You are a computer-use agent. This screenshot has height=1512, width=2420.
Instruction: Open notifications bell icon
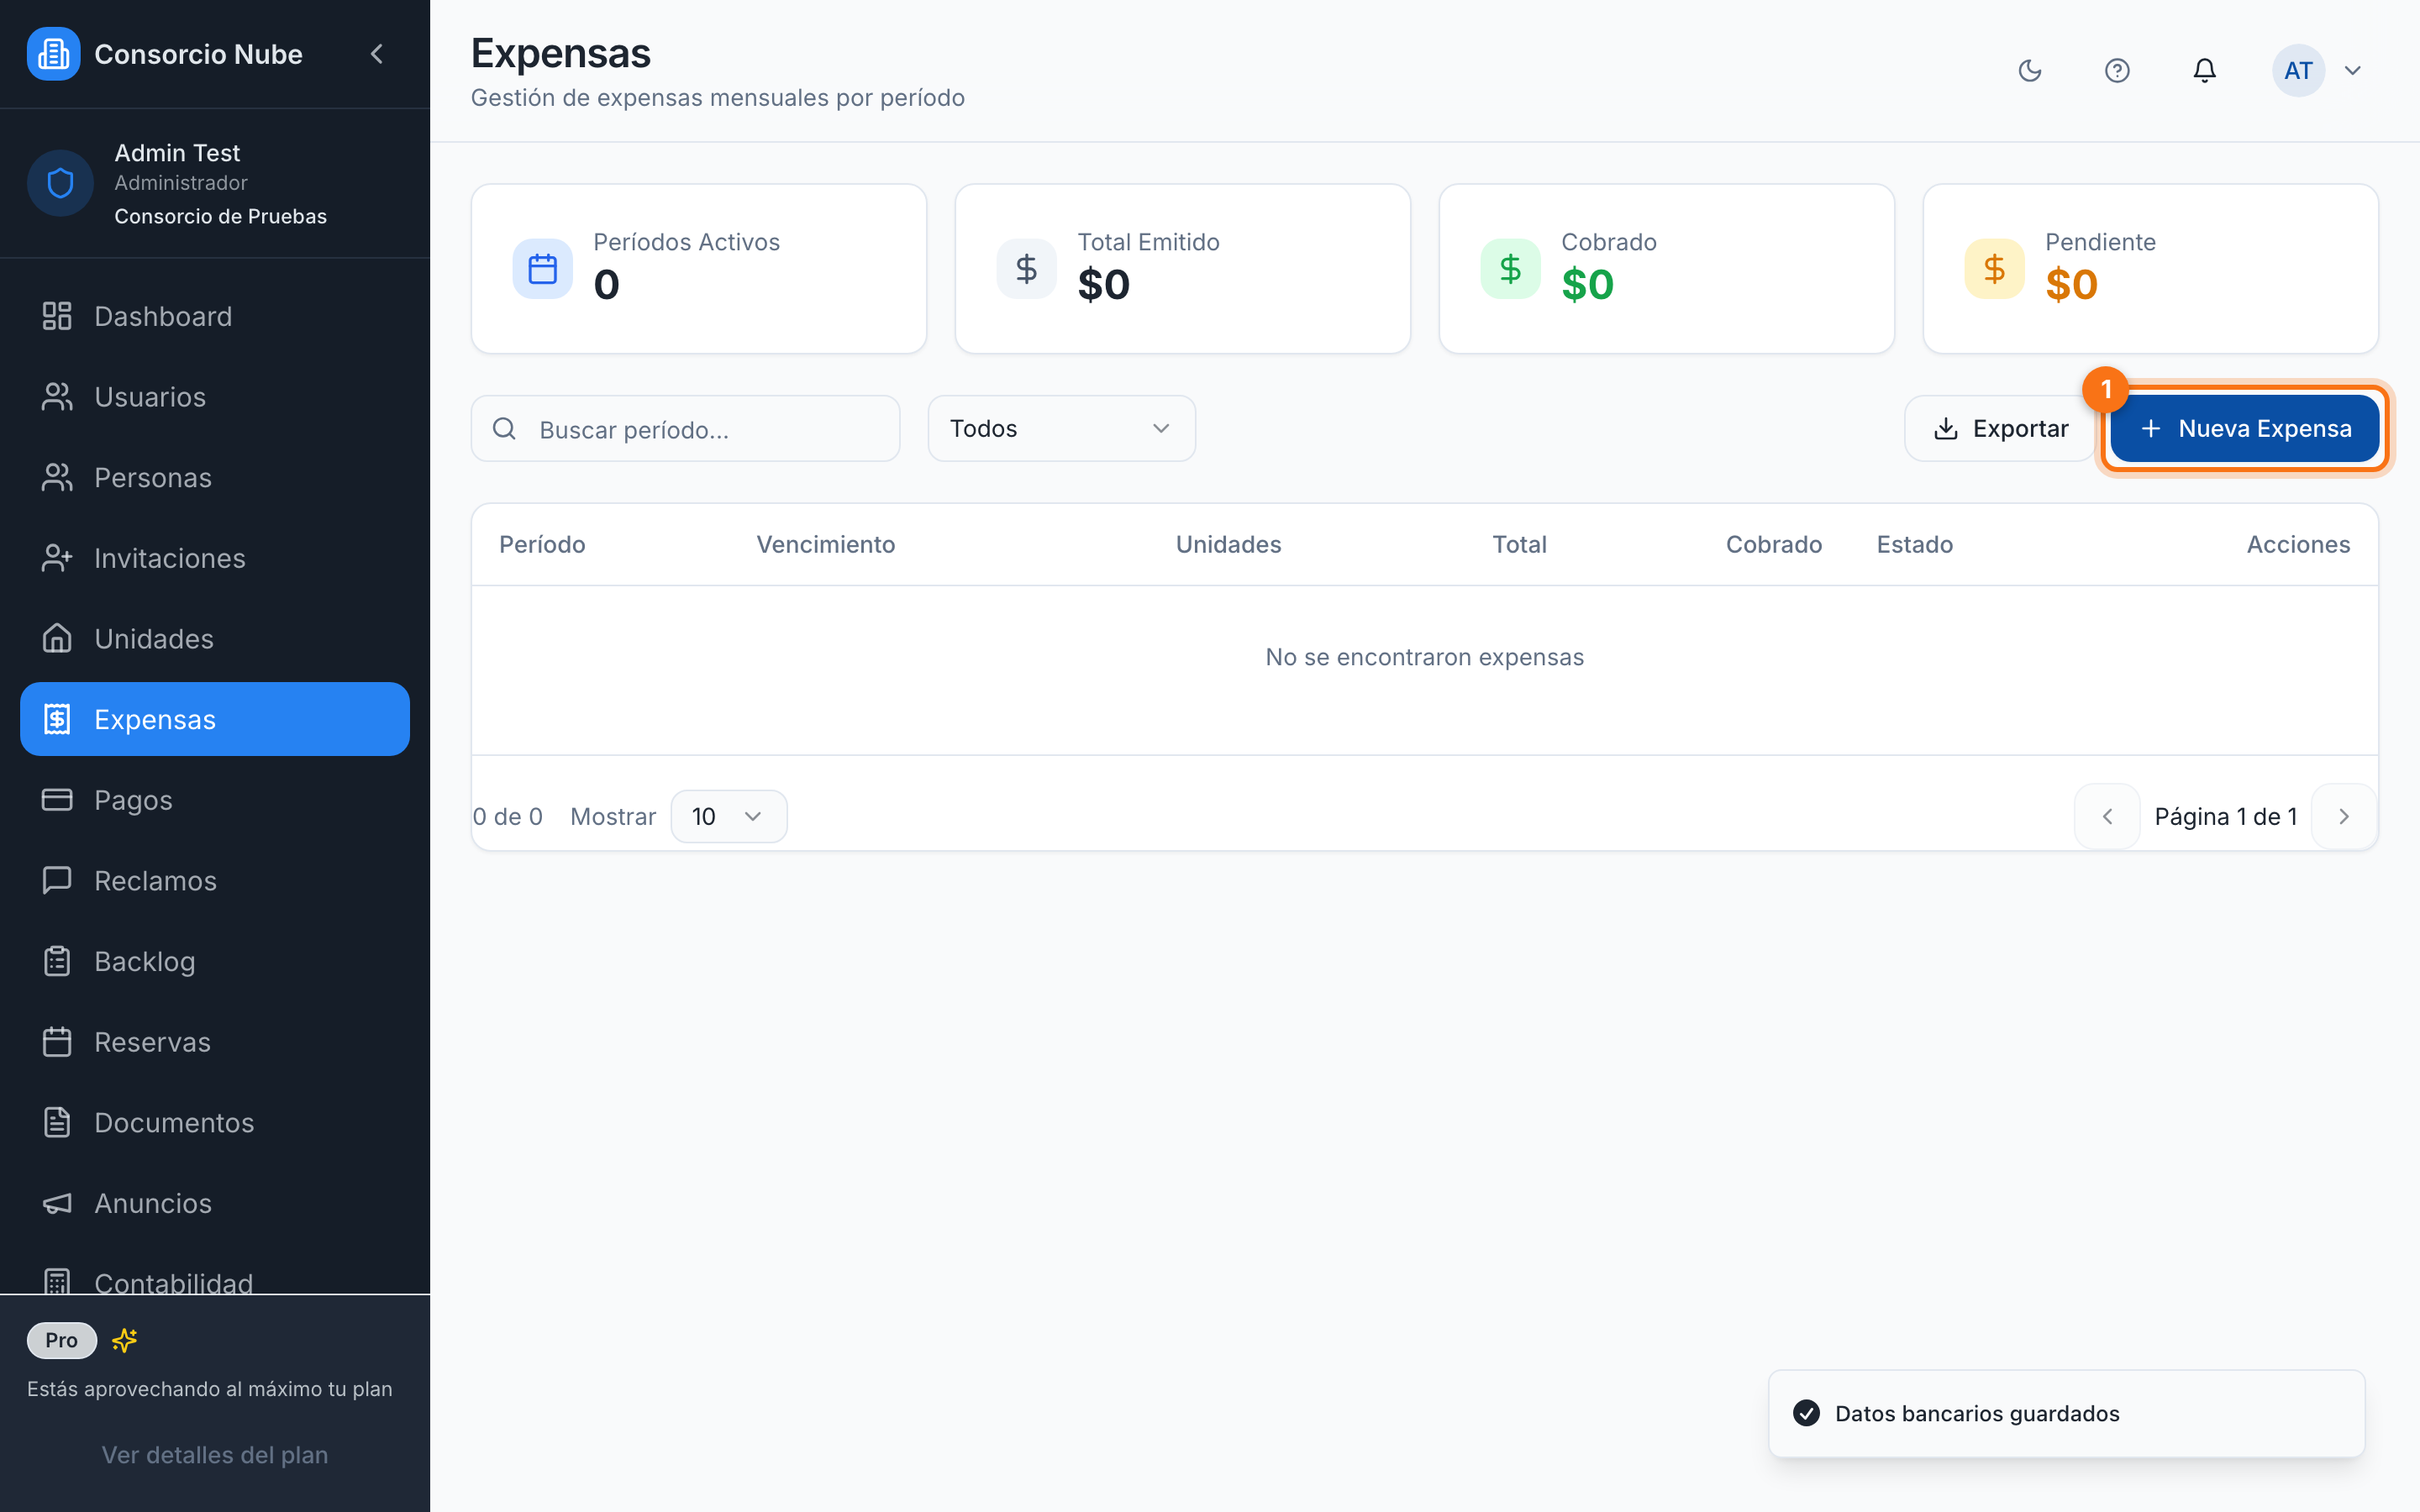(2205, 70)
